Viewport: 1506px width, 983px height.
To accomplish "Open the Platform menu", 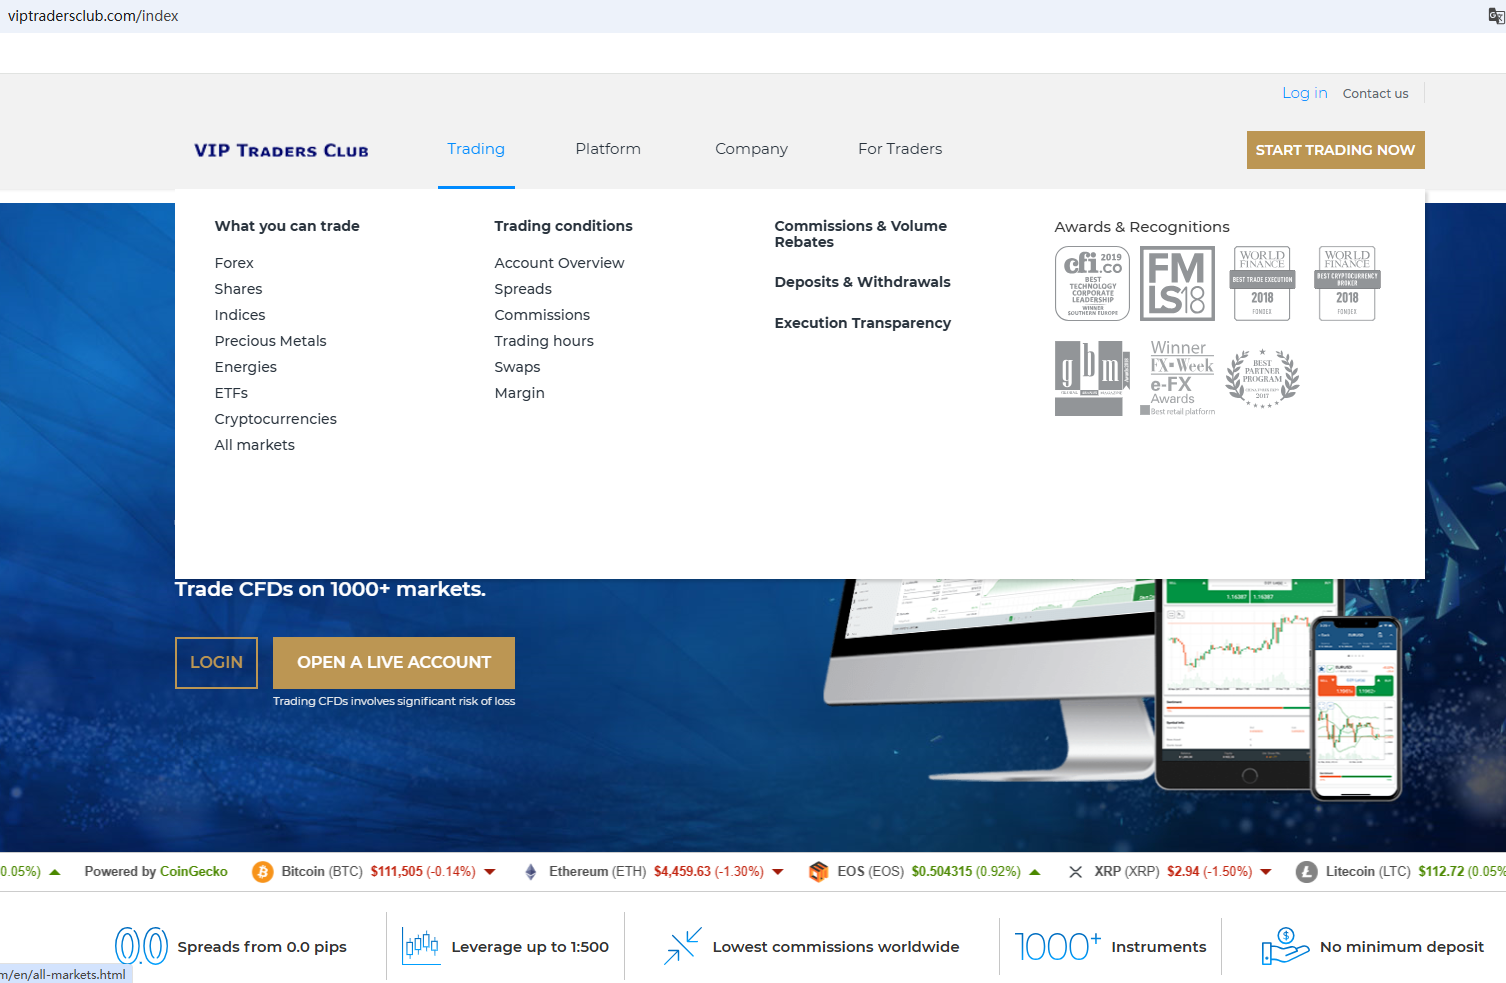I will (608, 149).
